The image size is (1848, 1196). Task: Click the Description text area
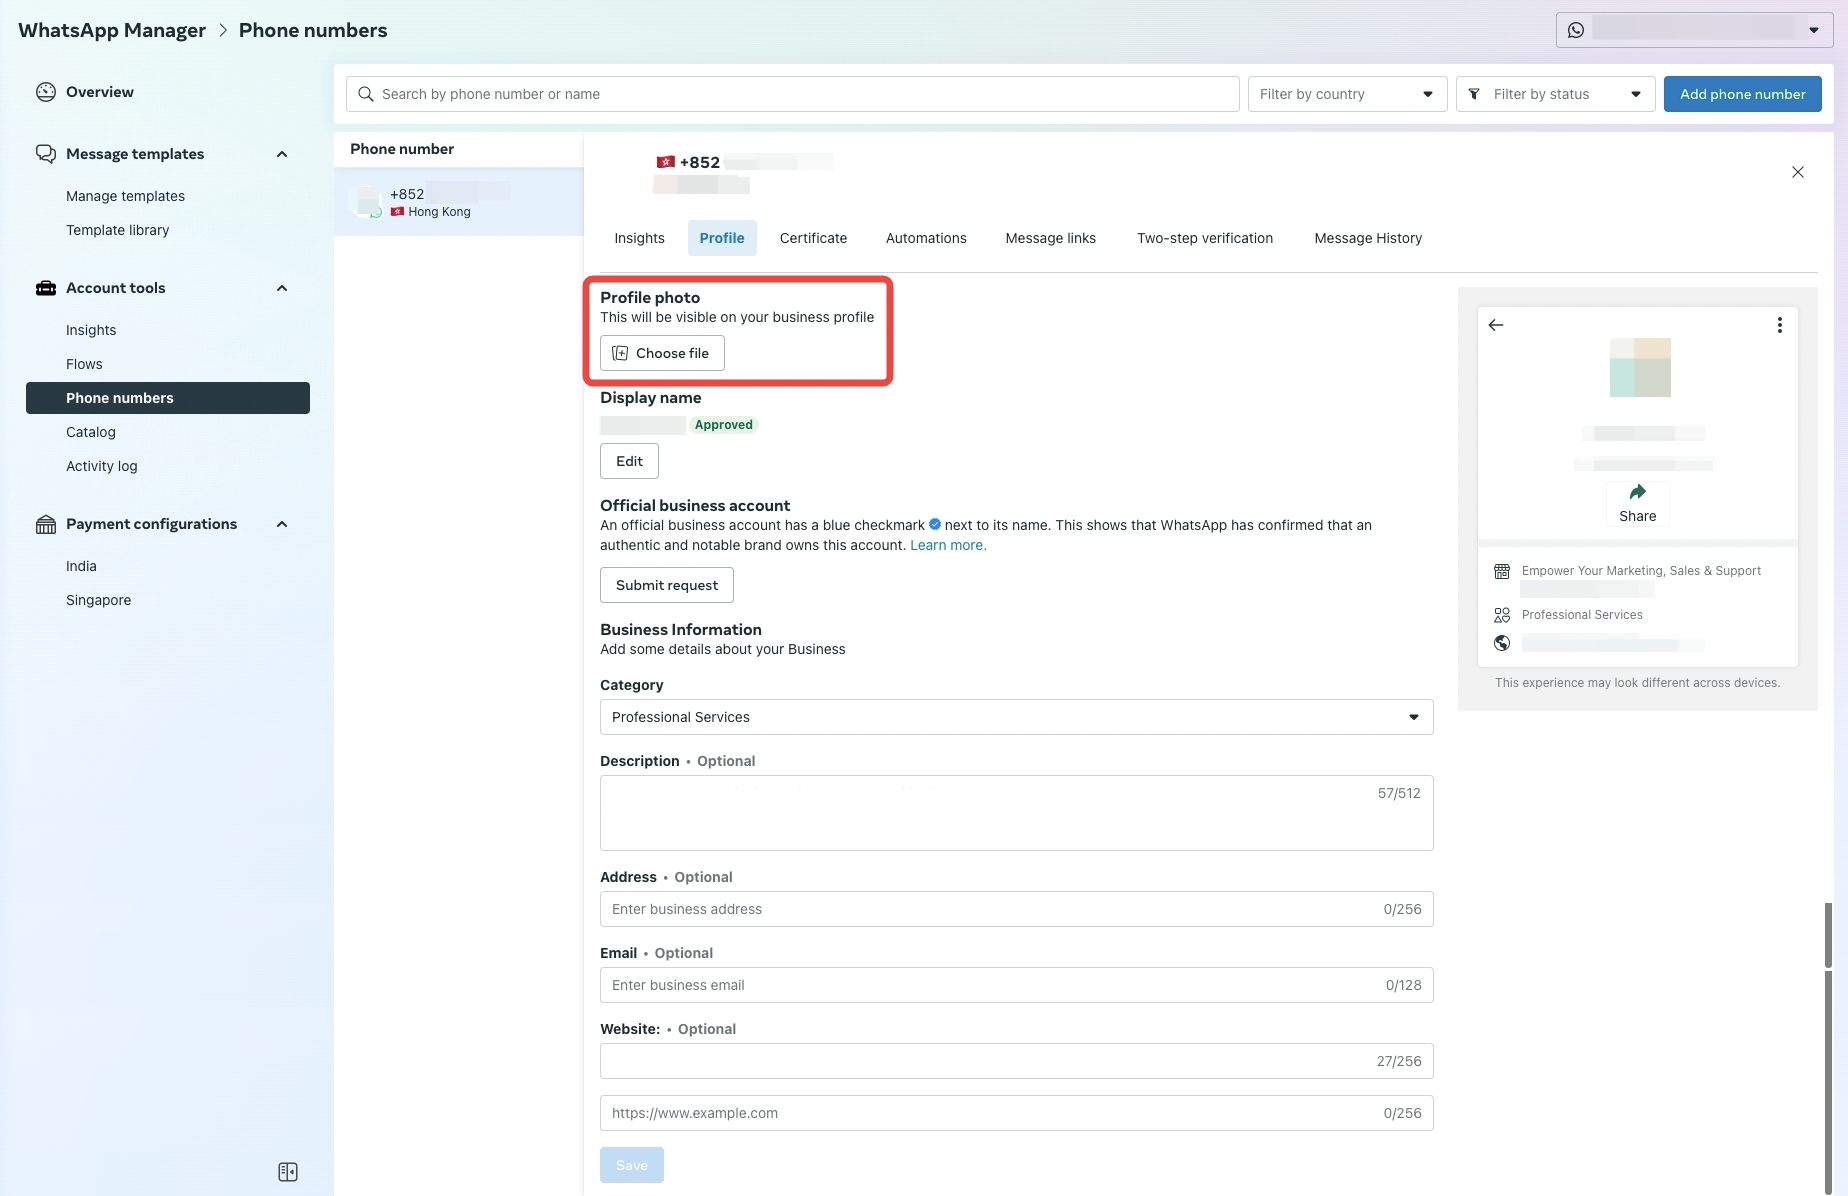point(1016,813)
